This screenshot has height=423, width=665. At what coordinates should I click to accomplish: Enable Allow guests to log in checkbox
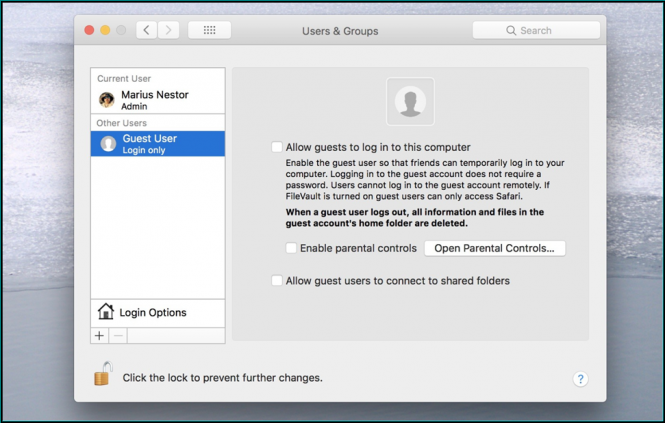(x=277, y=147)
